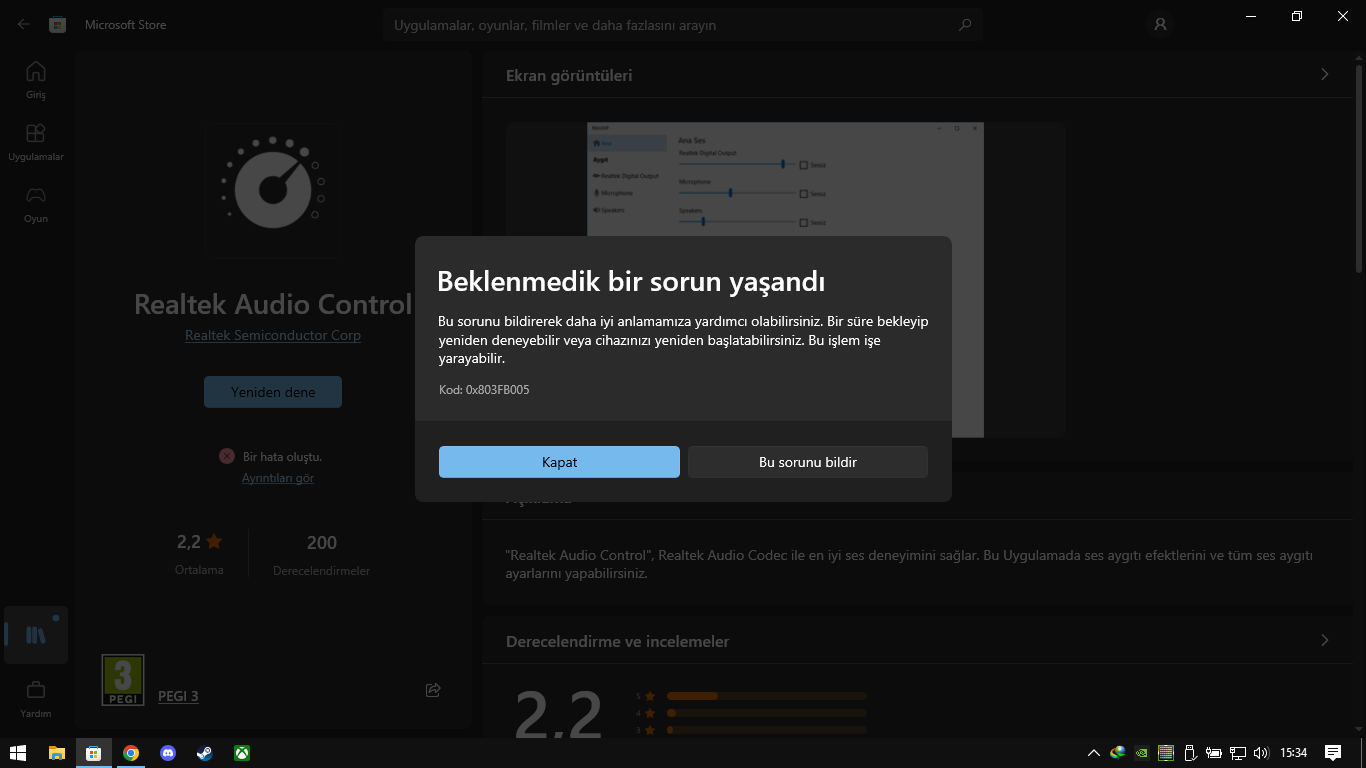Open the Giriş home section
The image size is (1366, 768).
click(36, 80)
